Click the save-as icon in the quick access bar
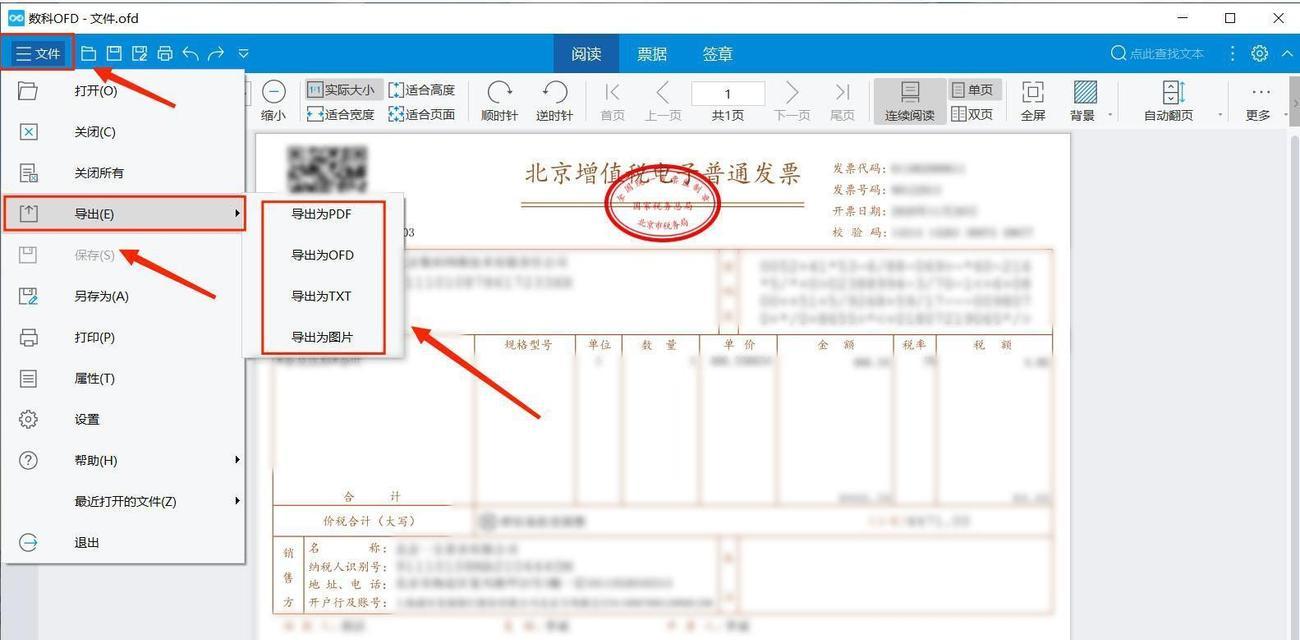 (140, 53)
